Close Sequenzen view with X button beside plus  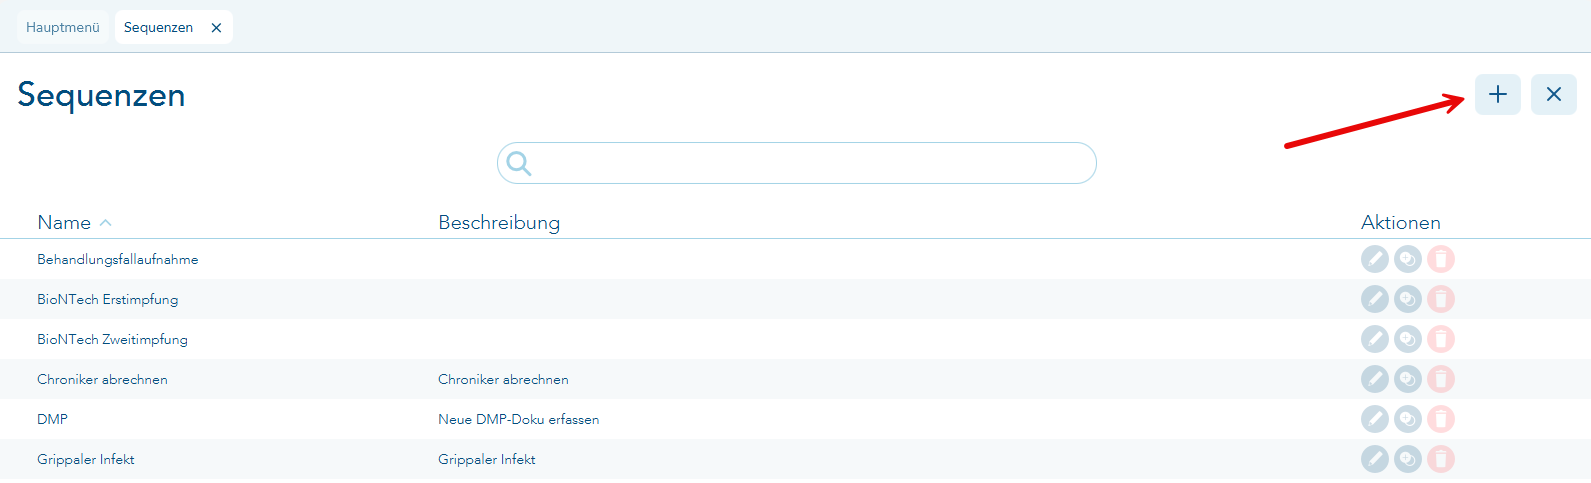pos(1553,94)
